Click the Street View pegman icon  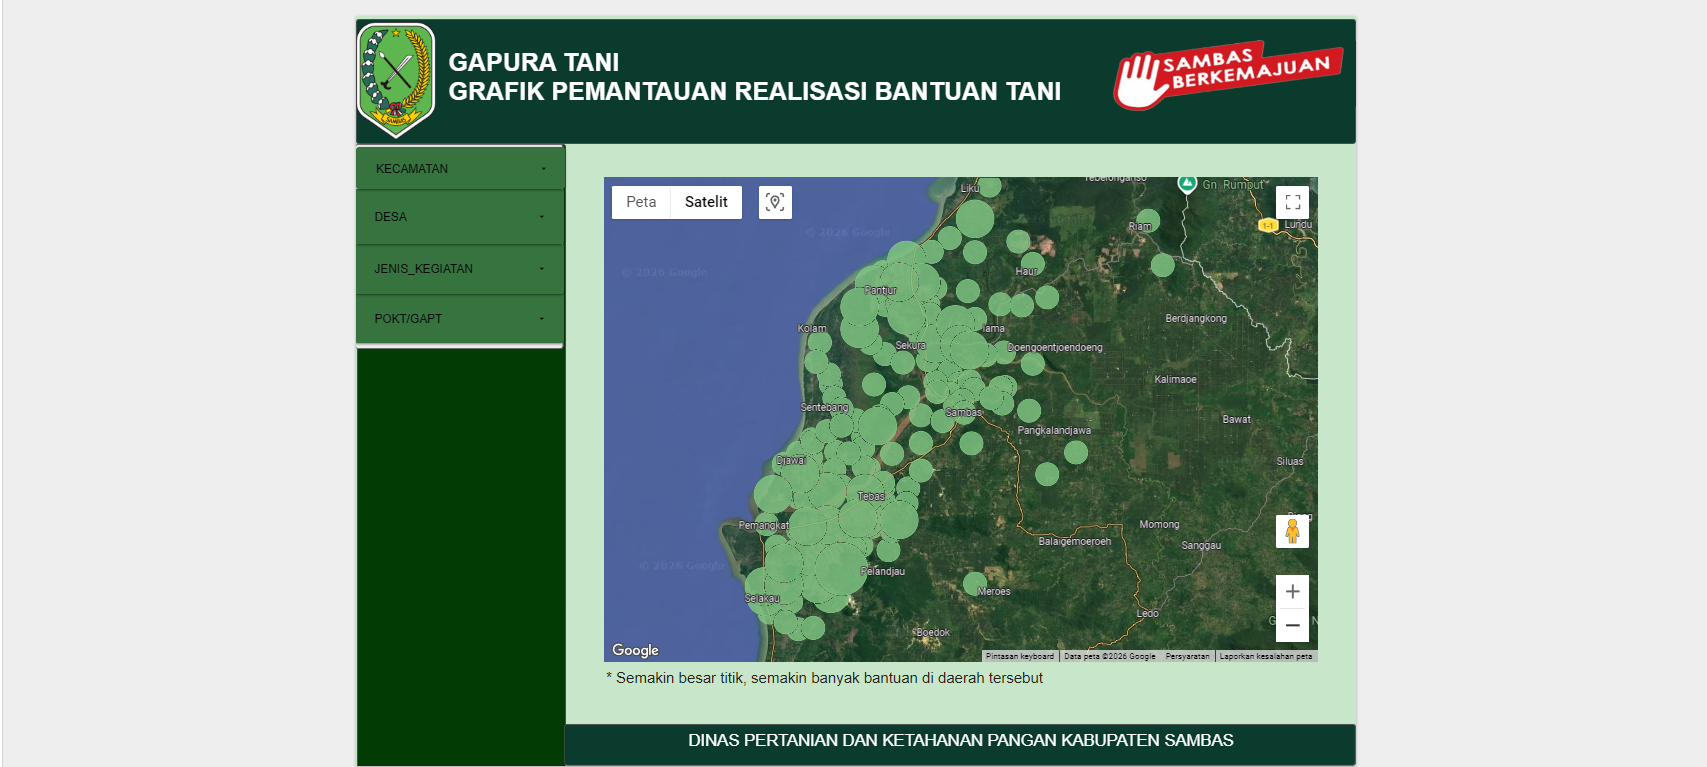1293,531
